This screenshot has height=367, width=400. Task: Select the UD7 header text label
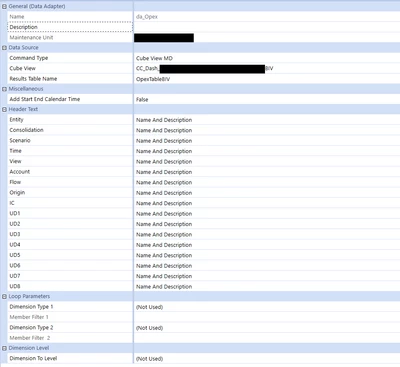click(15, 276)
